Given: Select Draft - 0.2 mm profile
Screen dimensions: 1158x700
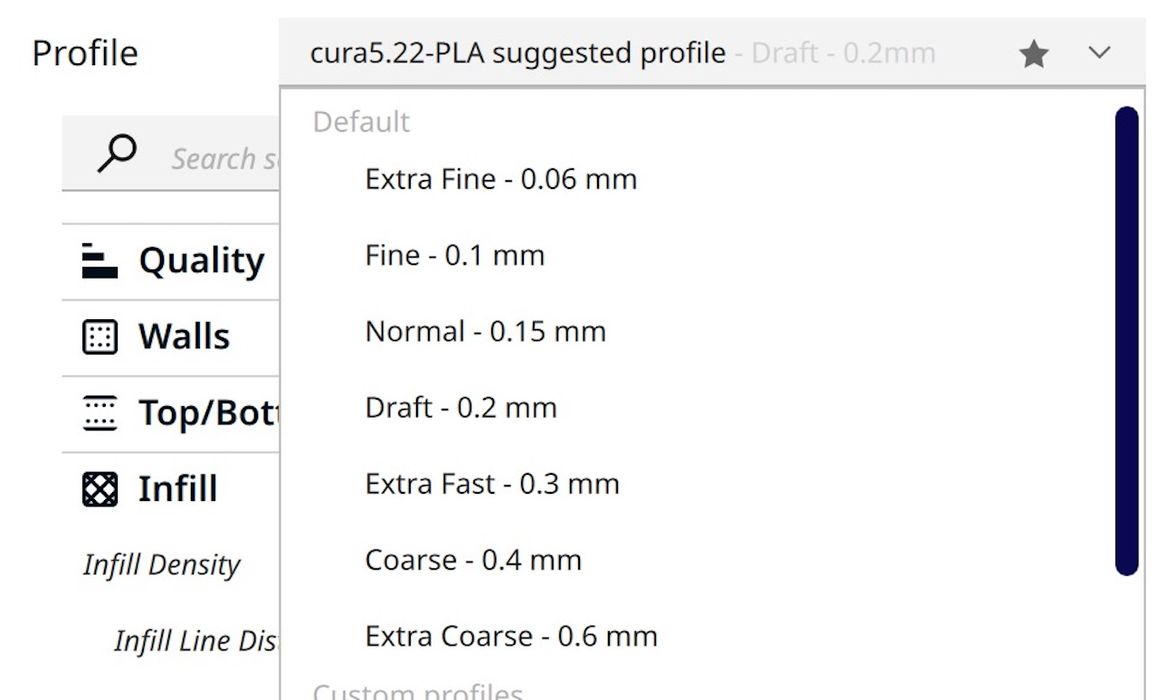Looking at the screenshot, I should point(460,408).
